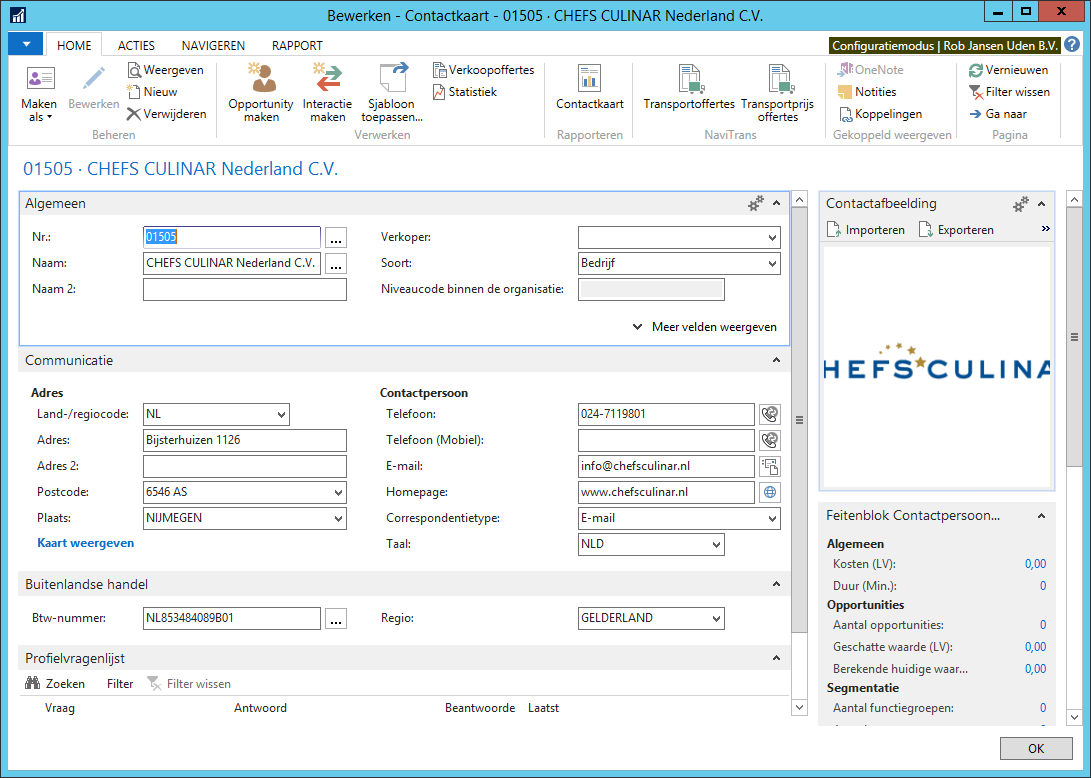Collapse the Profielvragenlijst section
The image size is (1091, 778).
tap(777, 658)
